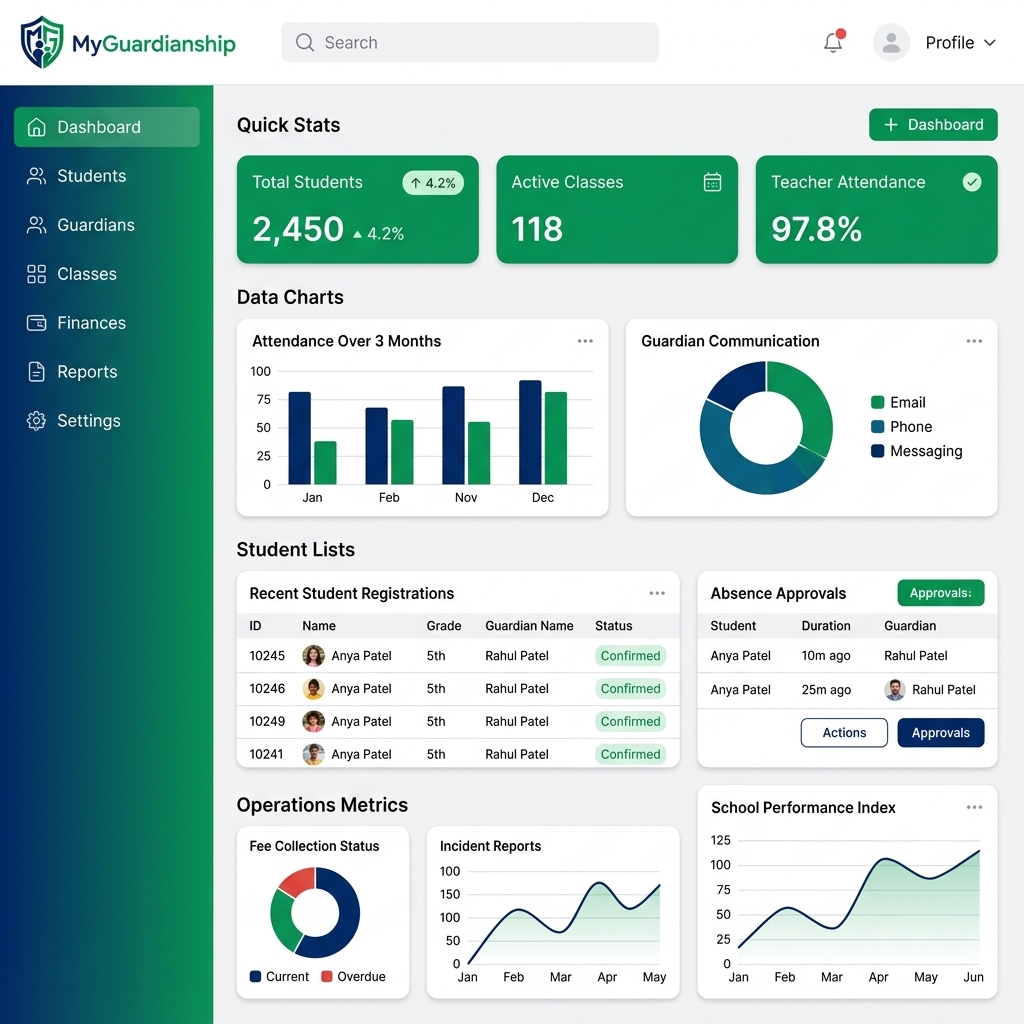Open Reports from the sidebar
The image size is (1024, 1024).
pyautogui.click(x=106, y=372)
